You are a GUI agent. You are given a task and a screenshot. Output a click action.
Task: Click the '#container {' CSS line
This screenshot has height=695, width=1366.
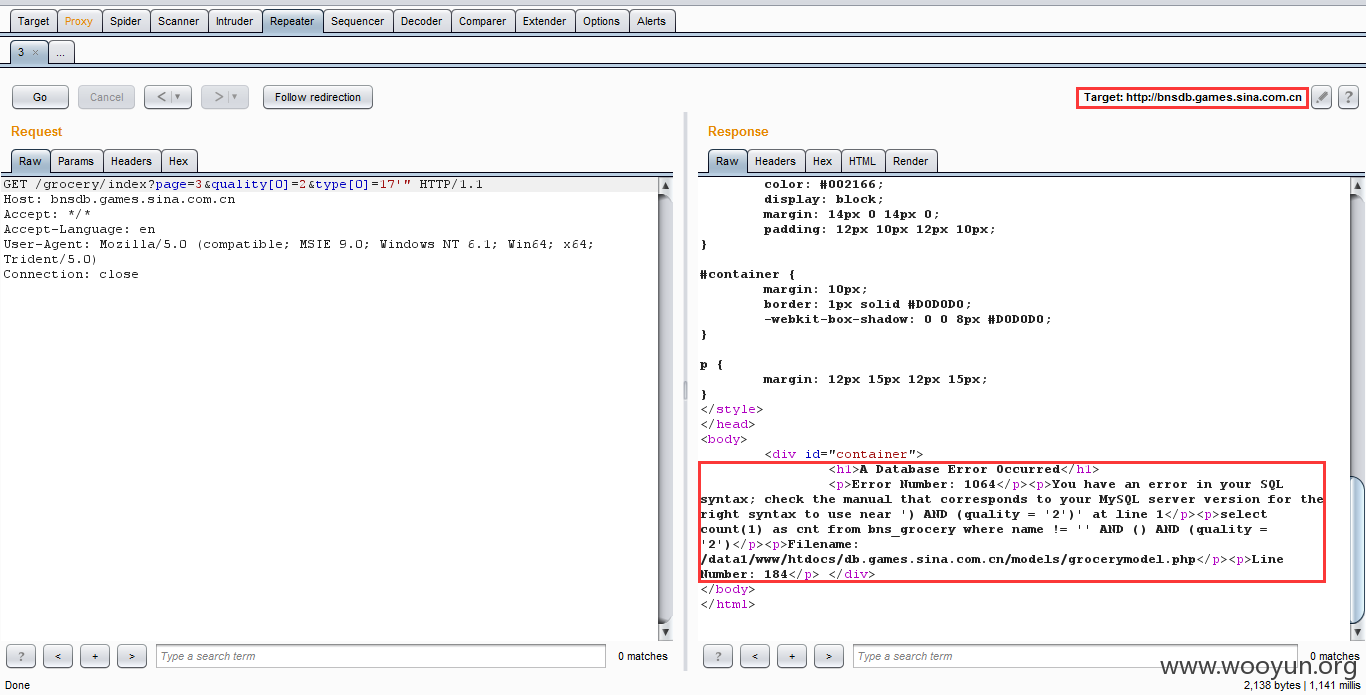click(747, 274)
